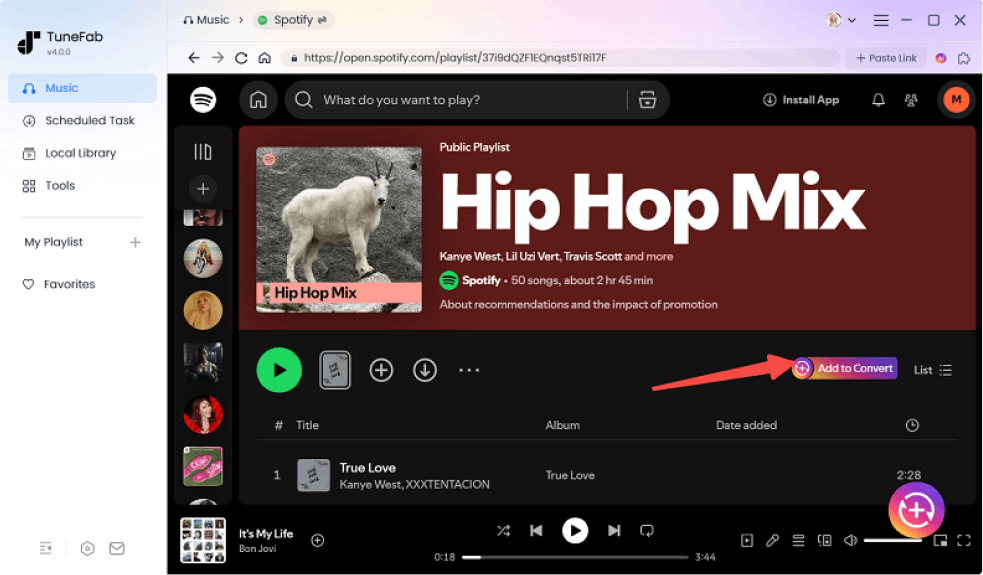Open more options for Hip Hop Mix
983x575 pixels.
(x=469, y=370)
